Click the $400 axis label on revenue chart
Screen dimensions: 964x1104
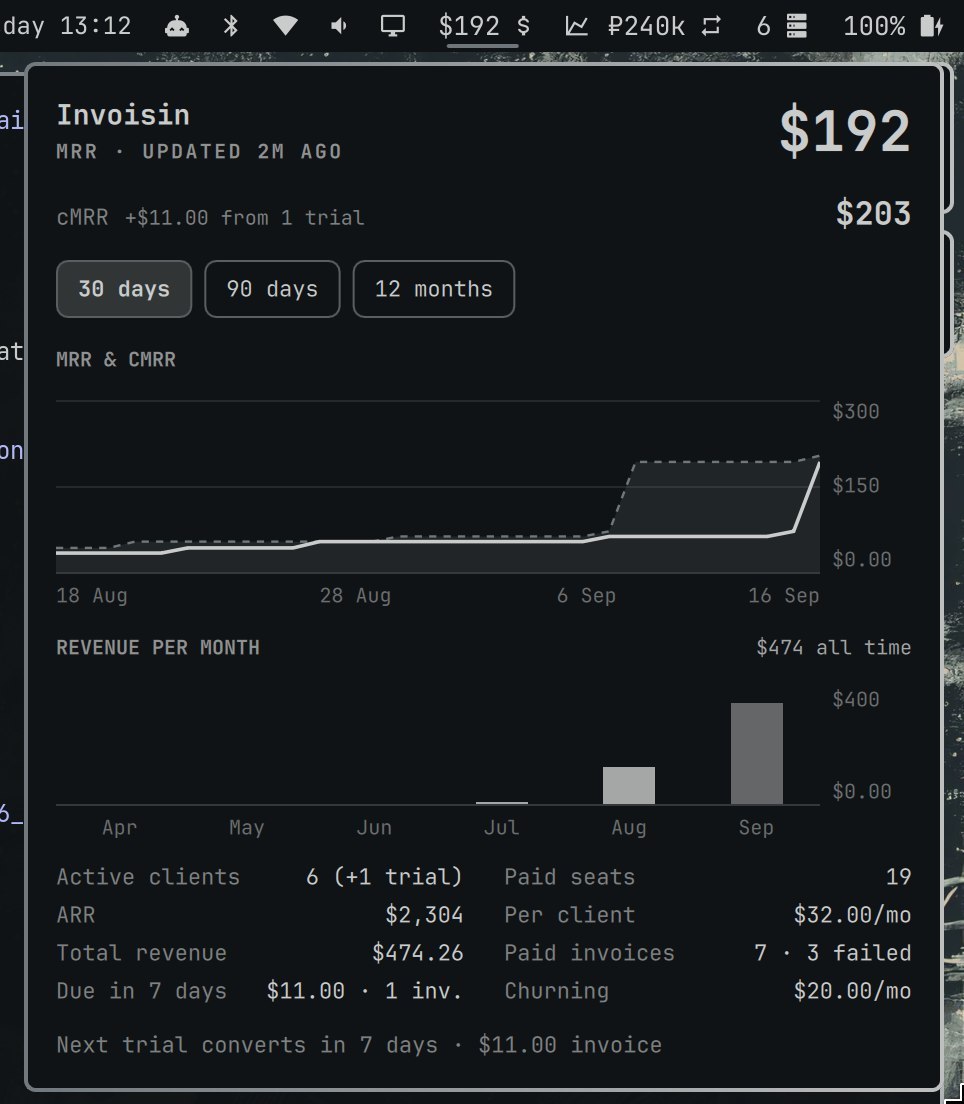pos(856,699)
